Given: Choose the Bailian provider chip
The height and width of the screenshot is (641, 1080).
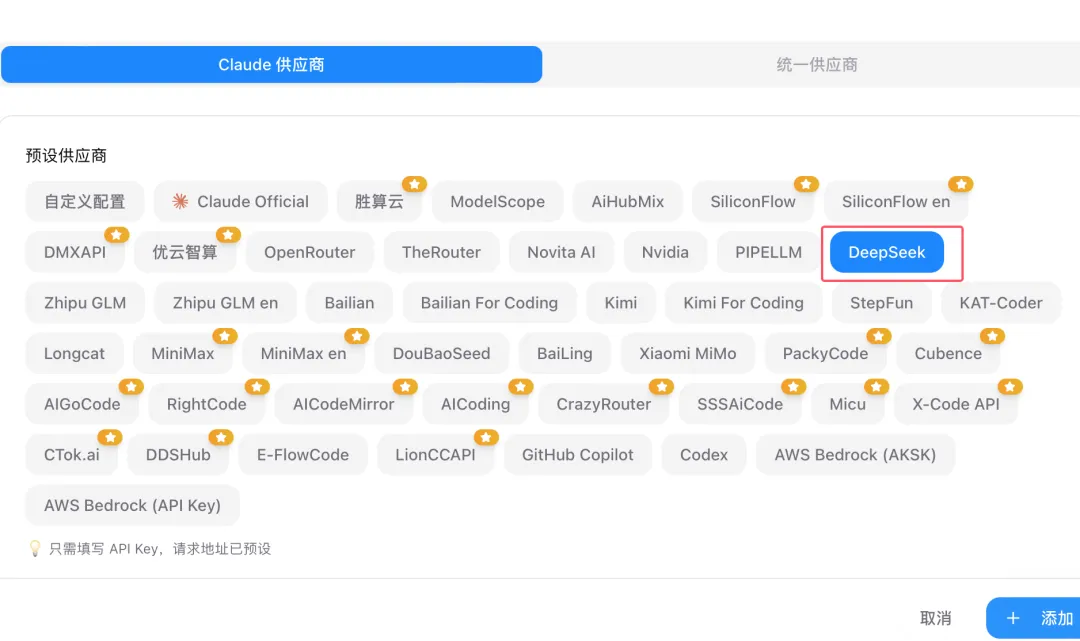Looking at the screenshot, I should click(x=349, y=303).
